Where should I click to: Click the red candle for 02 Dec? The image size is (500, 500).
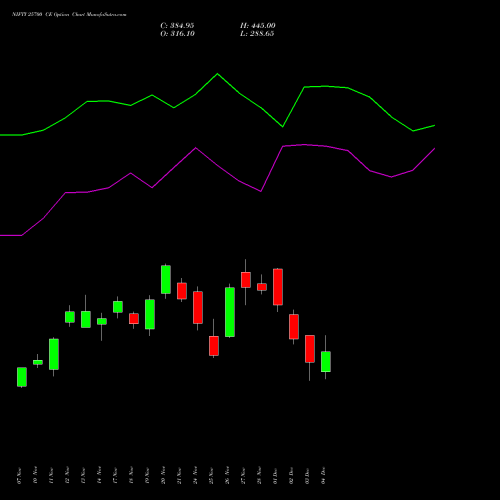(x=294, y=327)
